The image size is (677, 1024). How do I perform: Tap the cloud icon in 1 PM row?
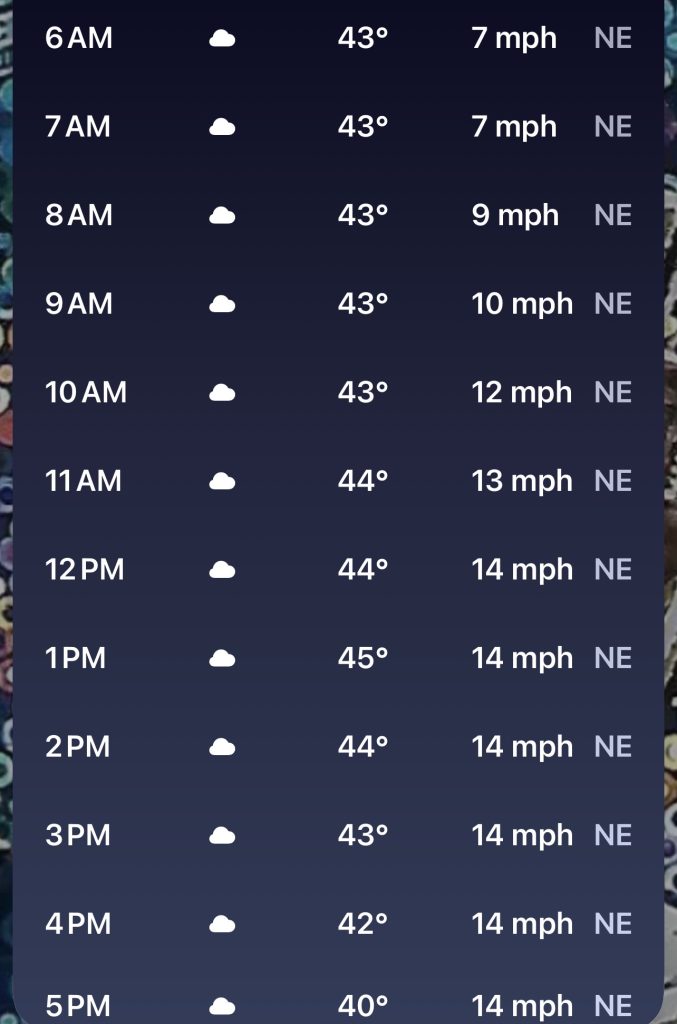coord(222,658)
